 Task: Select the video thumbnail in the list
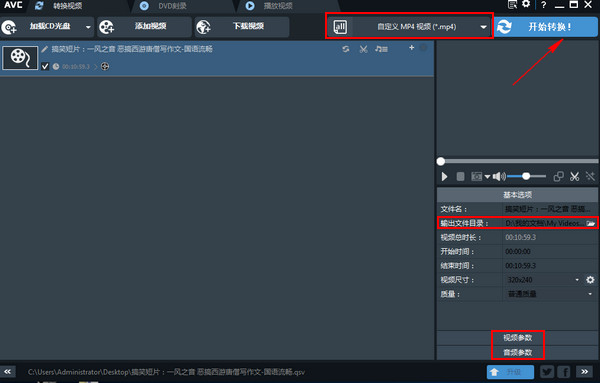[x=20, y=58]
